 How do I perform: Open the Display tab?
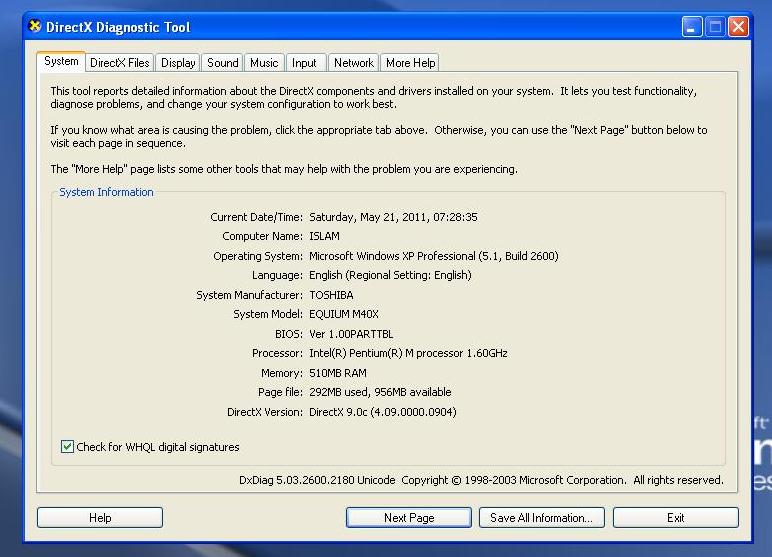(x=178, y=63)
